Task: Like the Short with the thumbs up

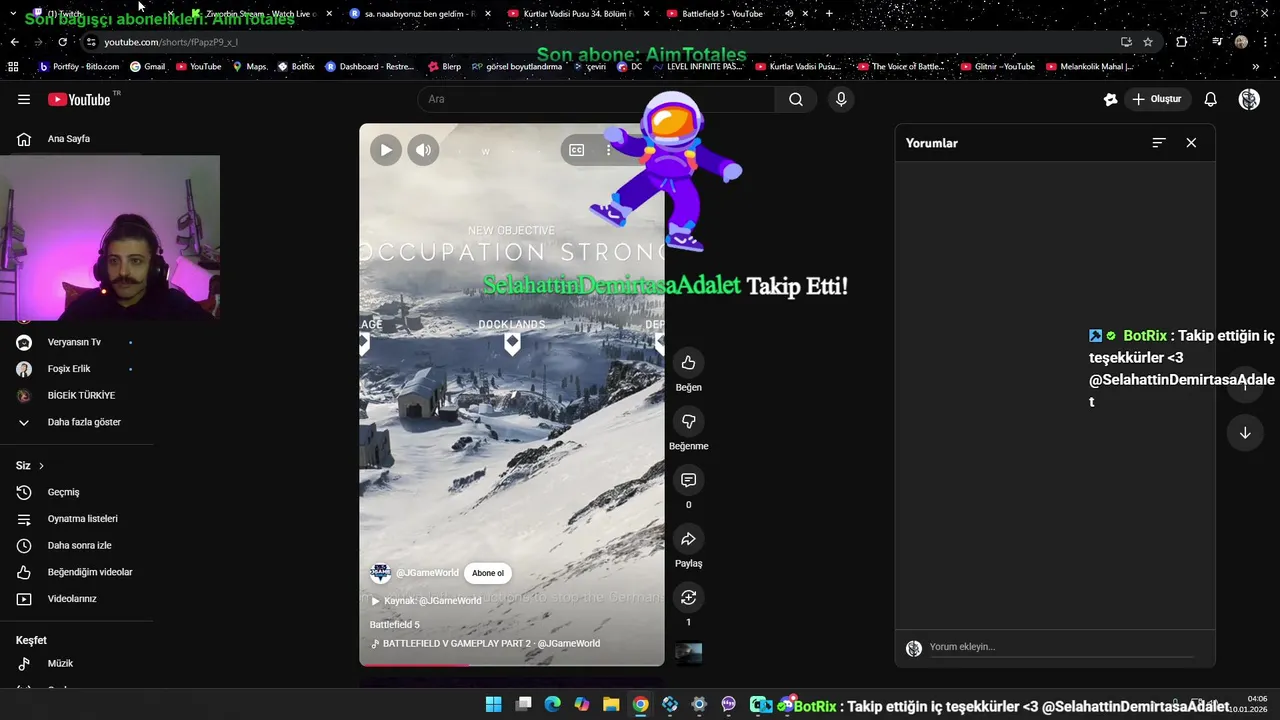Action: pos(688,362)
